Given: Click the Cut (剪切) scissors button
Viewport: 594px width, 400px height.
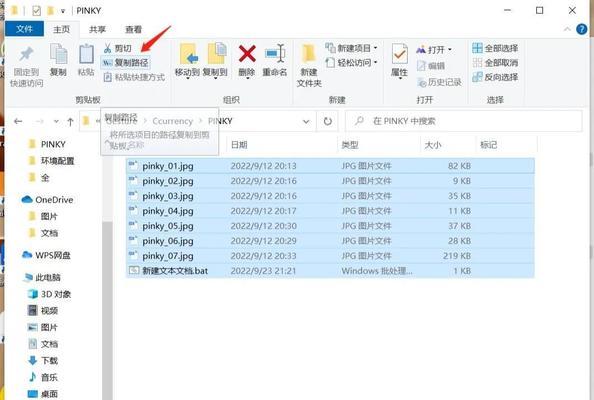Looking at the screenshot, I should pos(117,48).
